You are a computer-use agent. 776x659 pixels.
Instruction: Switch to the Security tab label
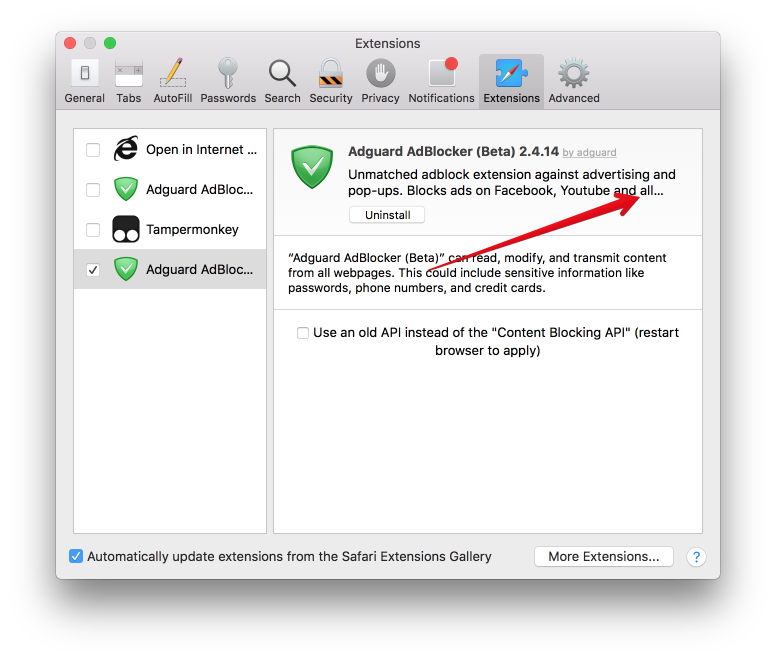(x=331, y=98)
